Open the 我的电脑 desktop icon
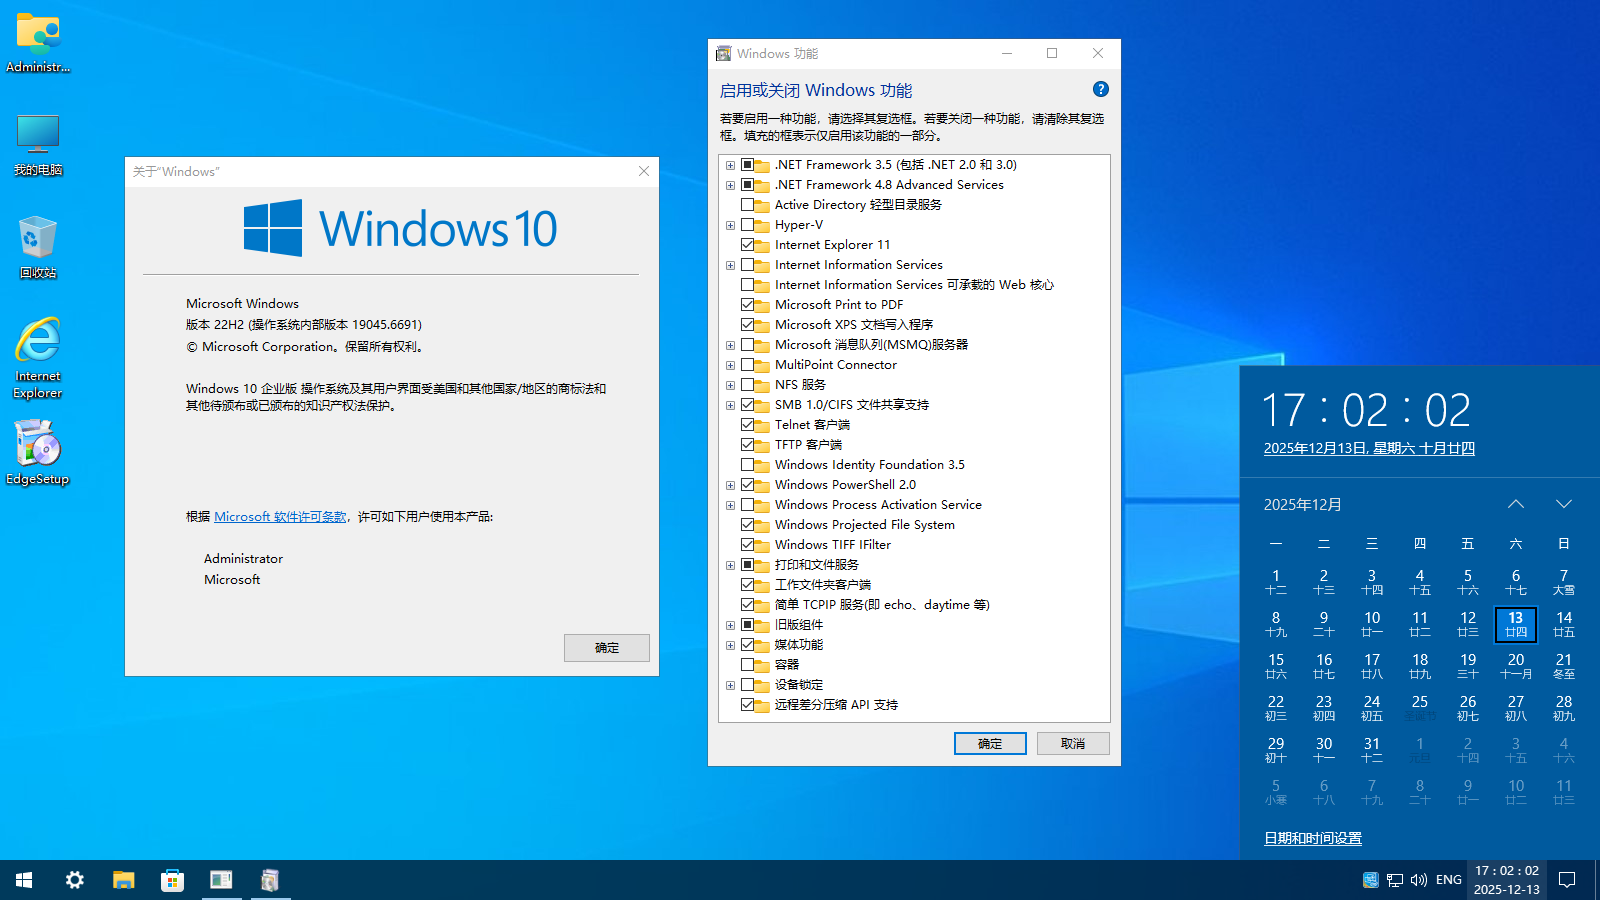The height and width of the screenshot is (900, 1600). coord(38,145)
